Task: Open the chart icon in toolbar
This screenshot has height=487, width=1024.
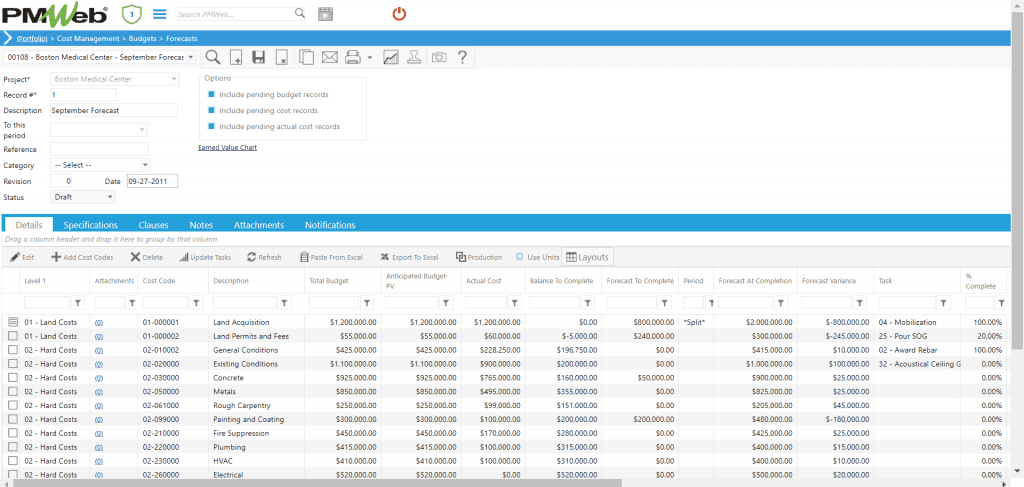Action: [x=391, y=57]
